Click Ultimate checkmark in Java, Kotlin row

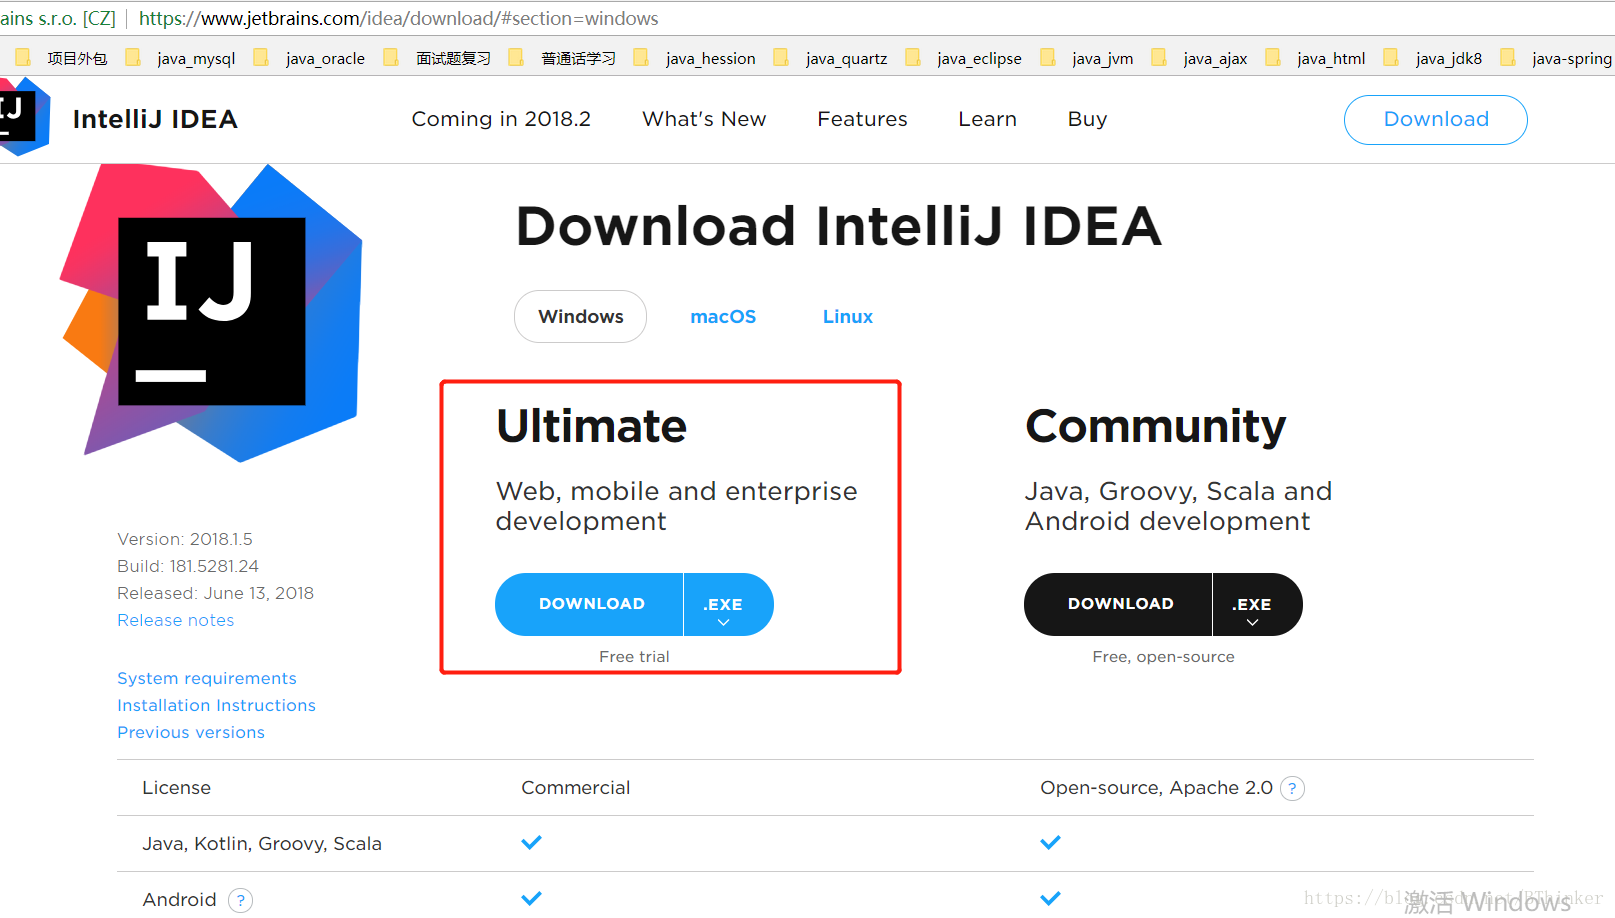[531, 843]
